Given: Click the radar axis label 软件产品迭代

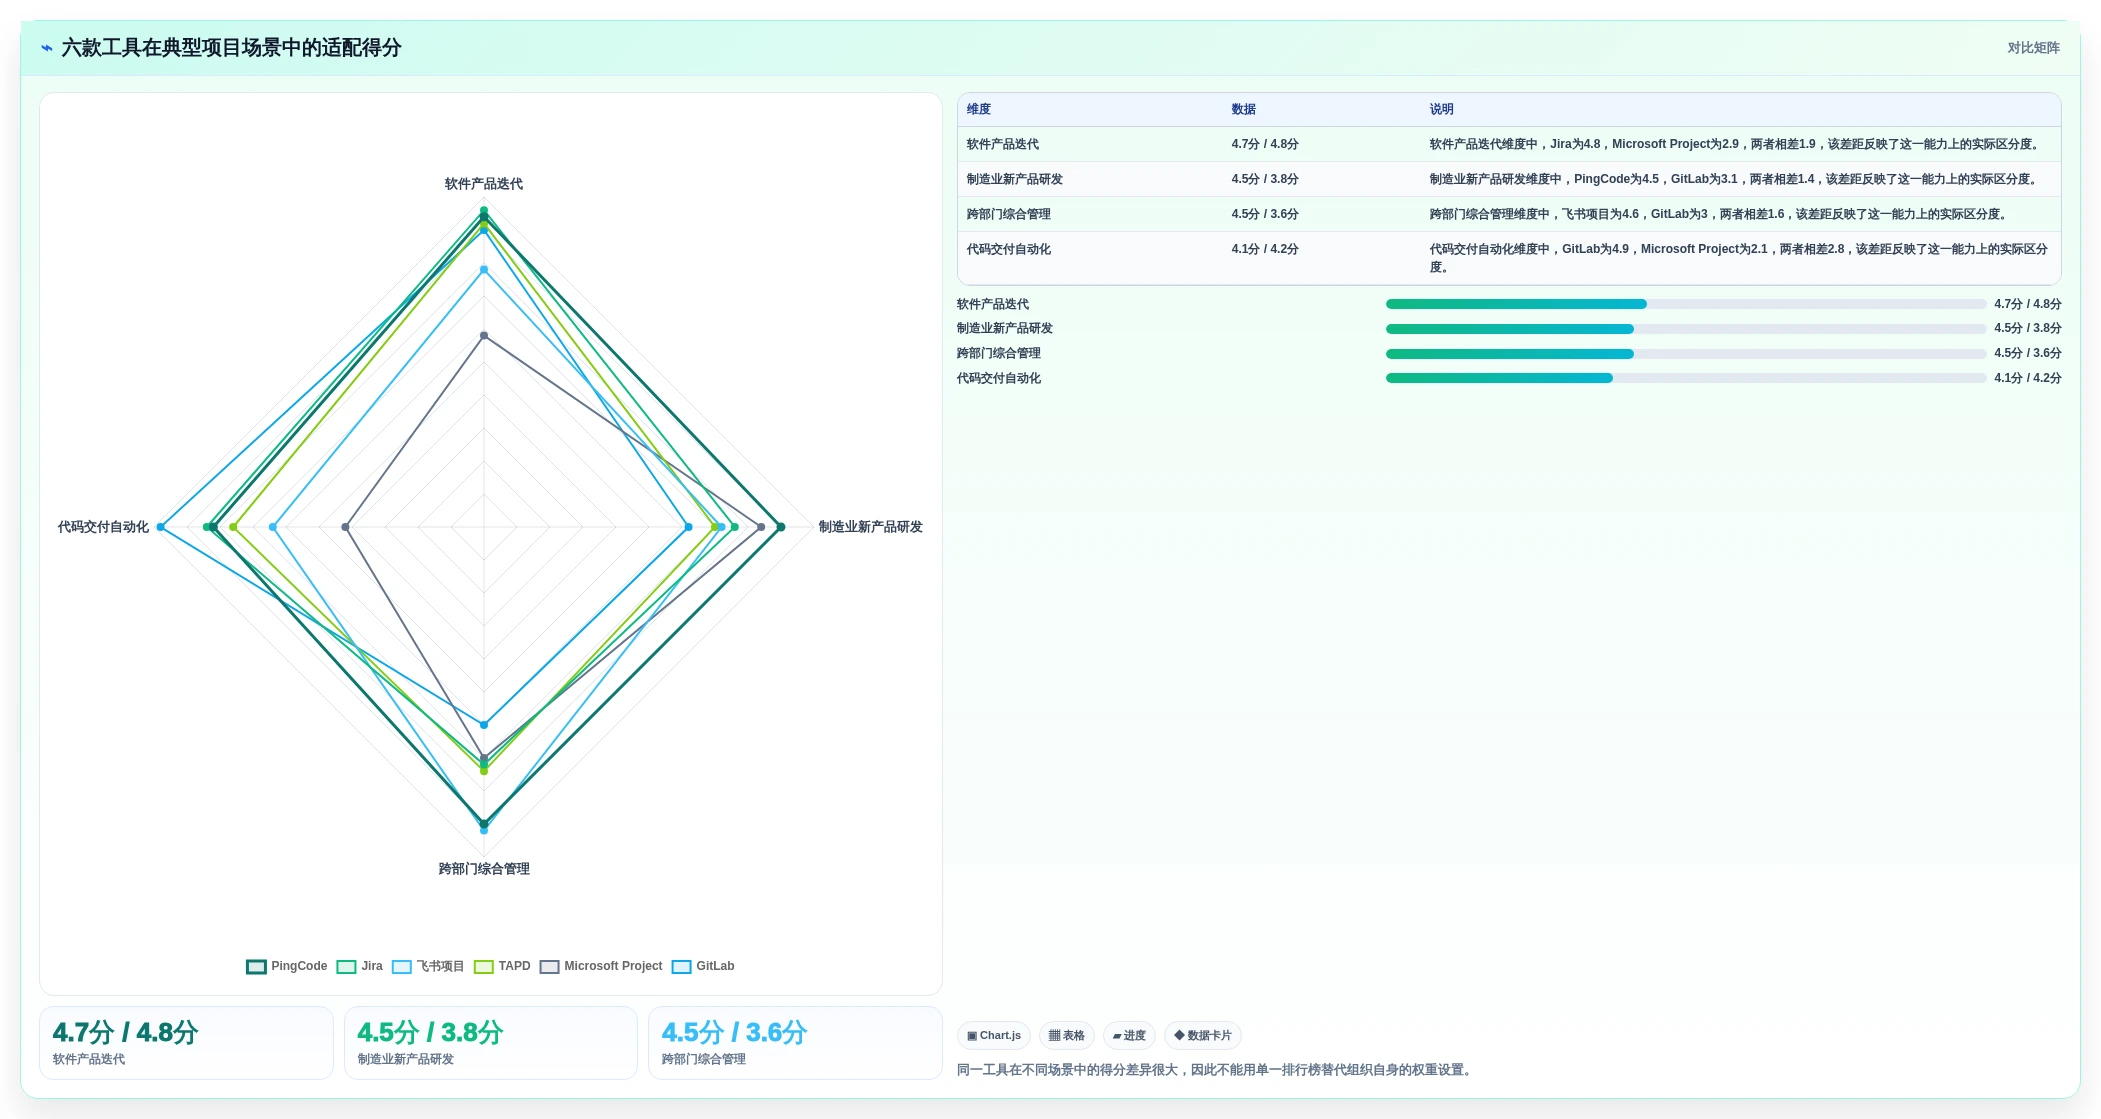Looking at the screenshot, I should coord(484,184).
